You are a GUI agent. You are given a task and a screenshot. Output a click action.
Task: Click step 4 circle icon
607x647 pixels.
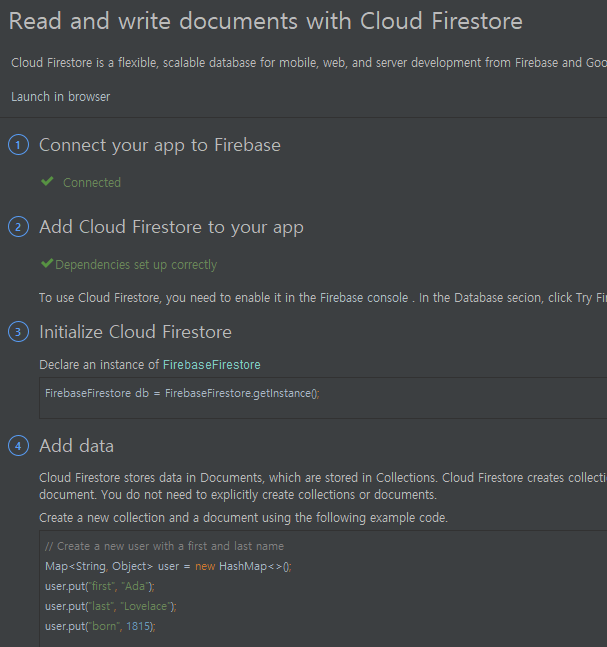pyautogui.click(x=19, y=446)
